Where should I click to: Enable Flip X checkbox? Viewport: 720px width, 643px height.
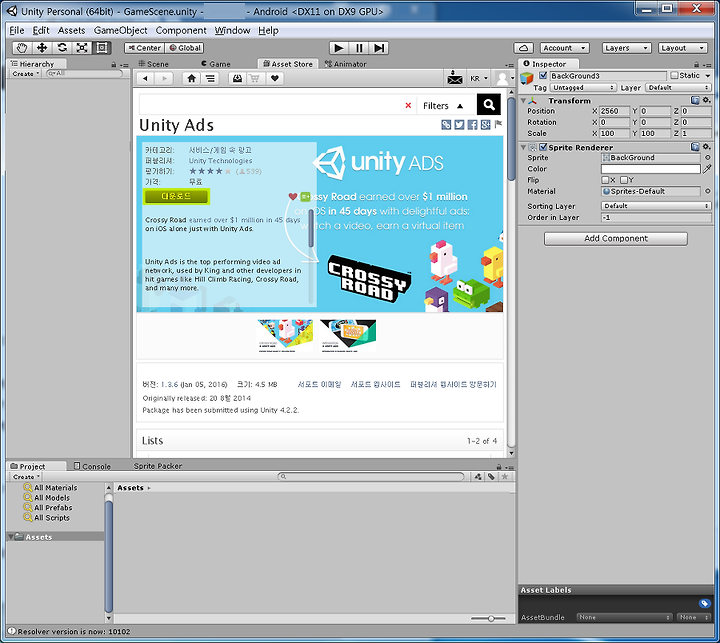605,180
